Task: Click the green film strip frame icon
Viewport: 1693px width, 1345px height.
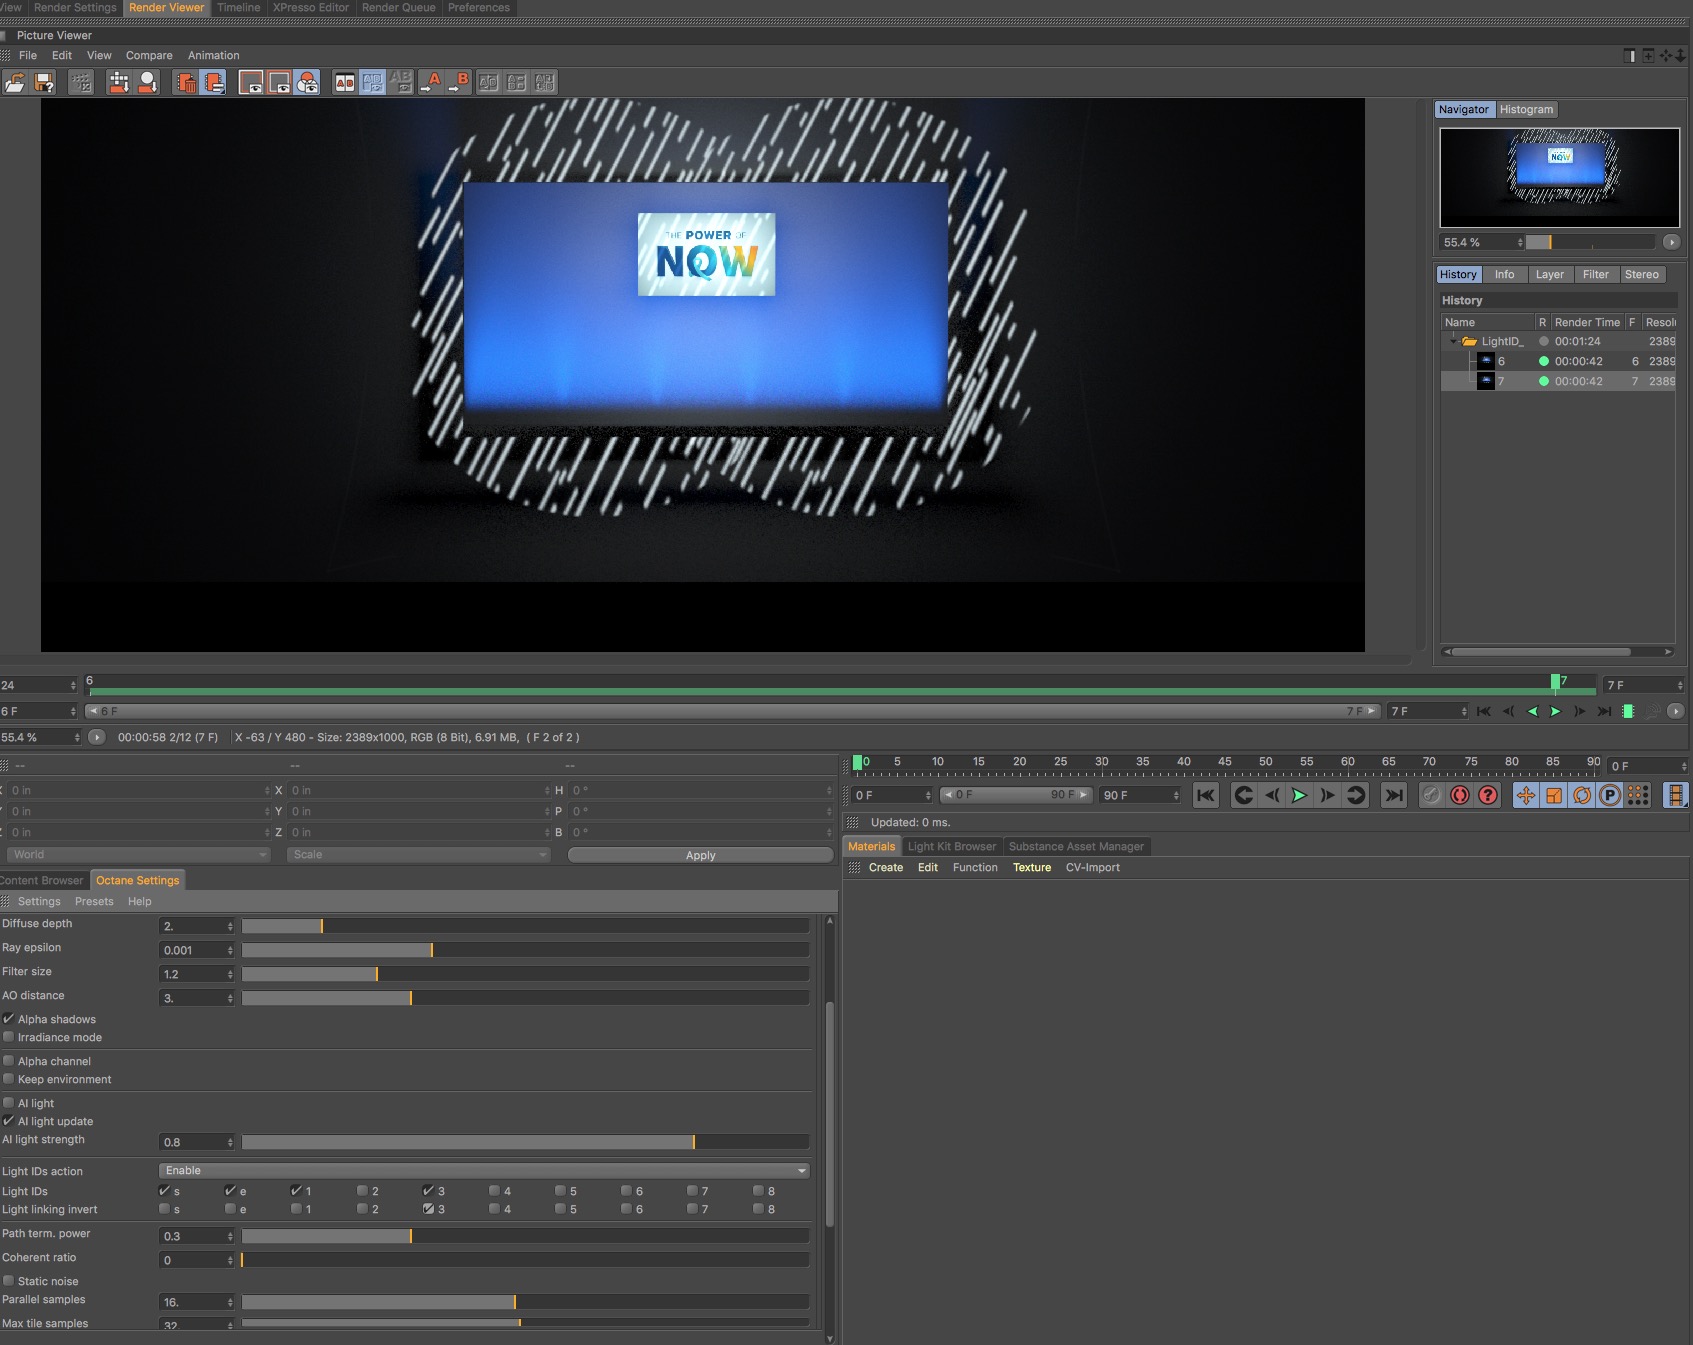Action: click(x=1628, y=711)
